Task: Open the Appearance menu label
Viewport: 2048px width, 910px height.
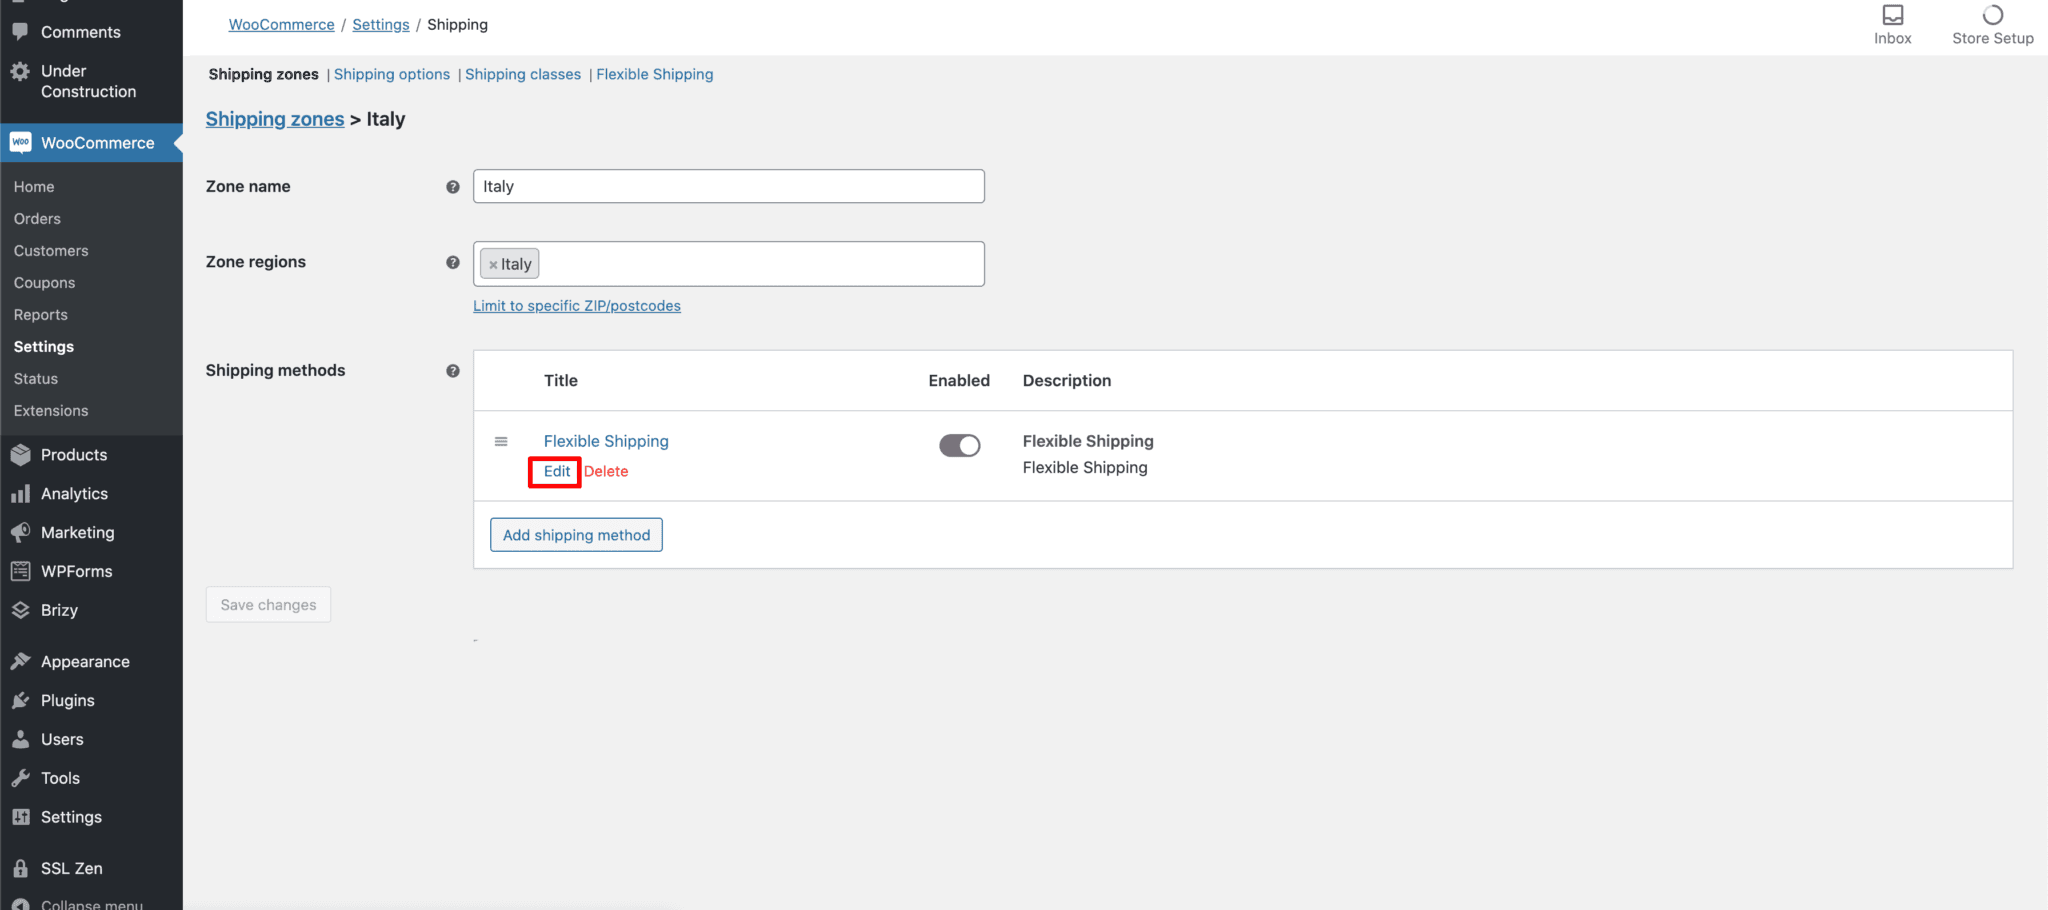Action: click(85, 662)
